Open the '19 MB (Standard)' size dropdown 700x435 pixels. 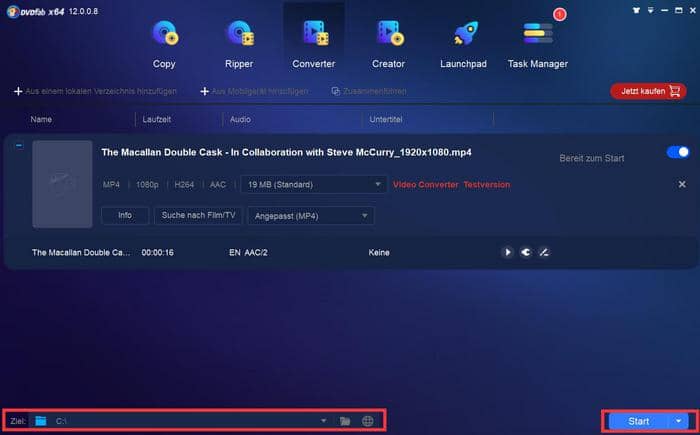pyautogui.click(x=313, y=184)
